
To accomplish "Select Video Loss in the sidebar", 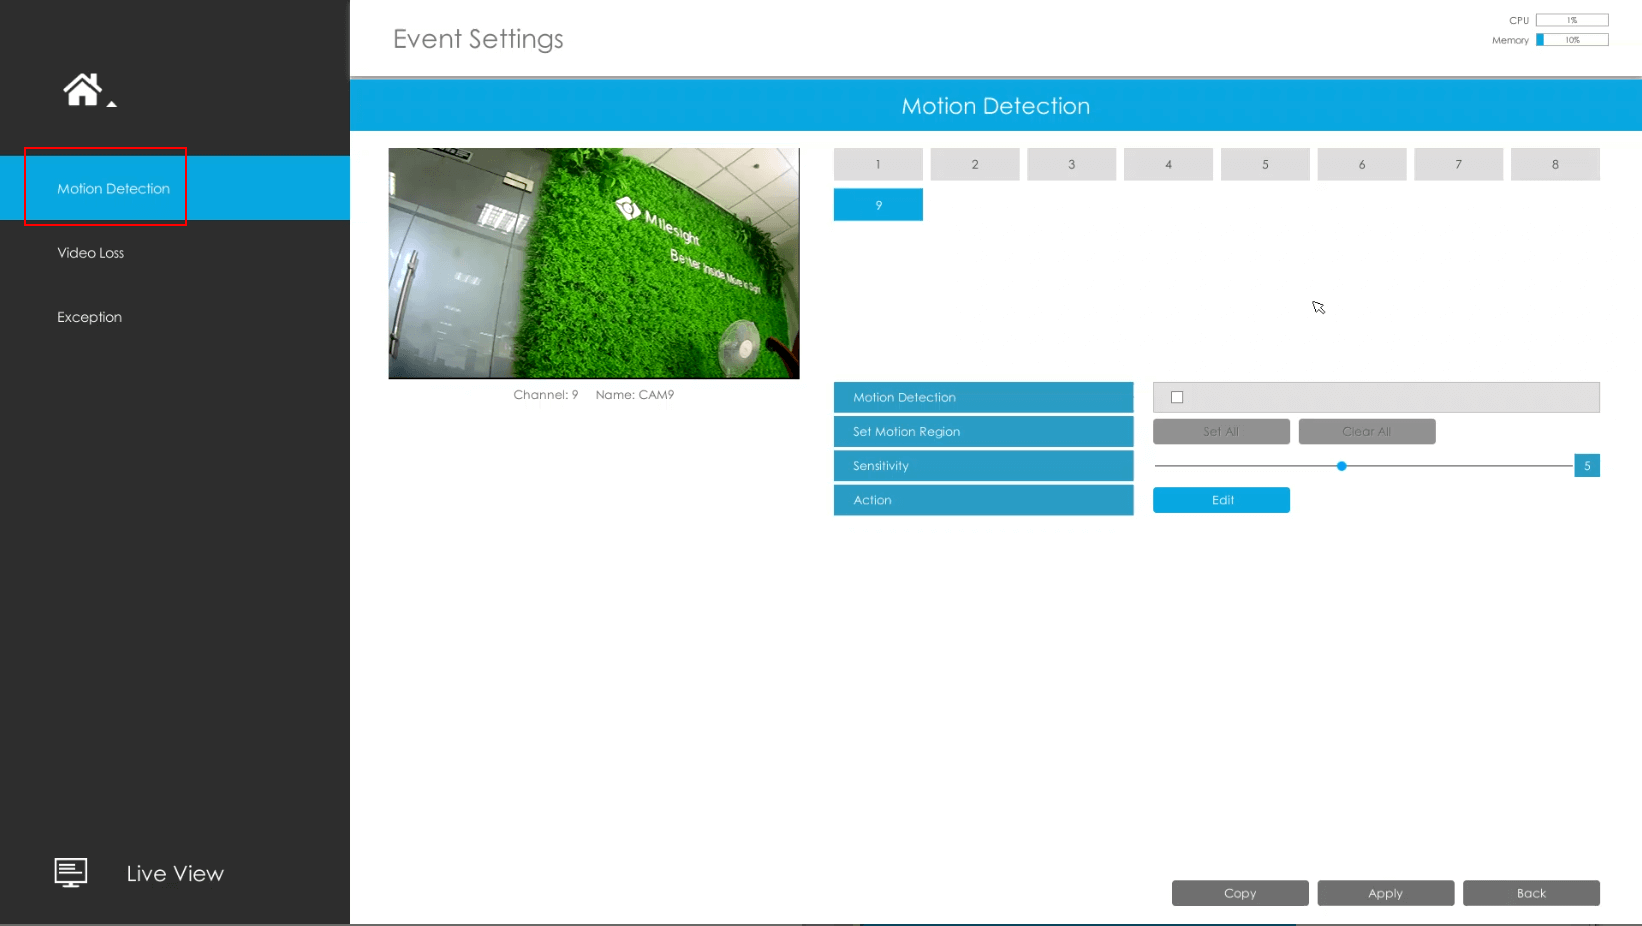I will point(90,252).
